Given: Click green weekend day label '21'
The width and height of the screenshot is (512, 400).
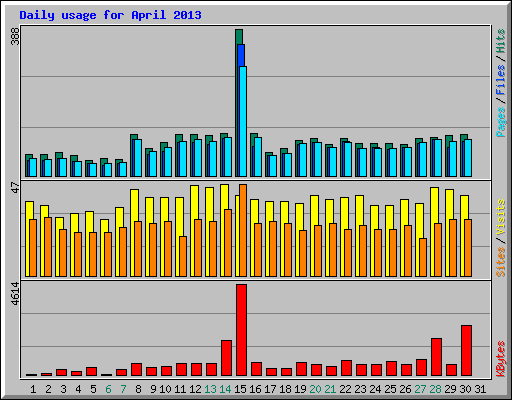Looking at the screenshot, I should point(330,389).
